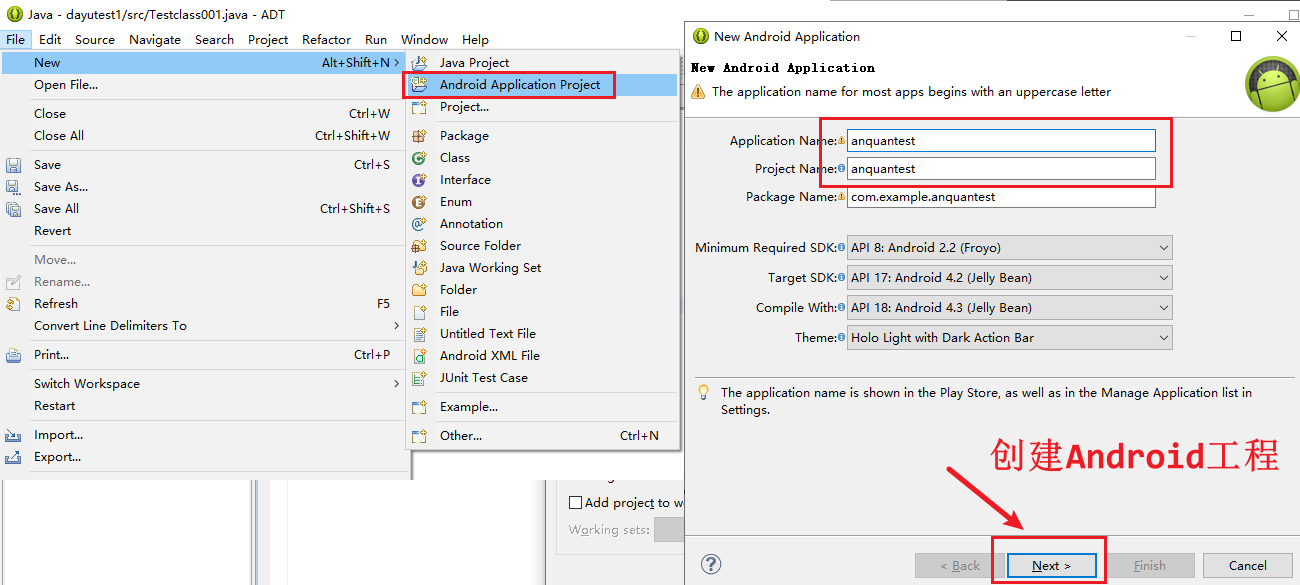Choose Close All from File menu
This screenshot has height=585, width=1300.
[203, 136]
